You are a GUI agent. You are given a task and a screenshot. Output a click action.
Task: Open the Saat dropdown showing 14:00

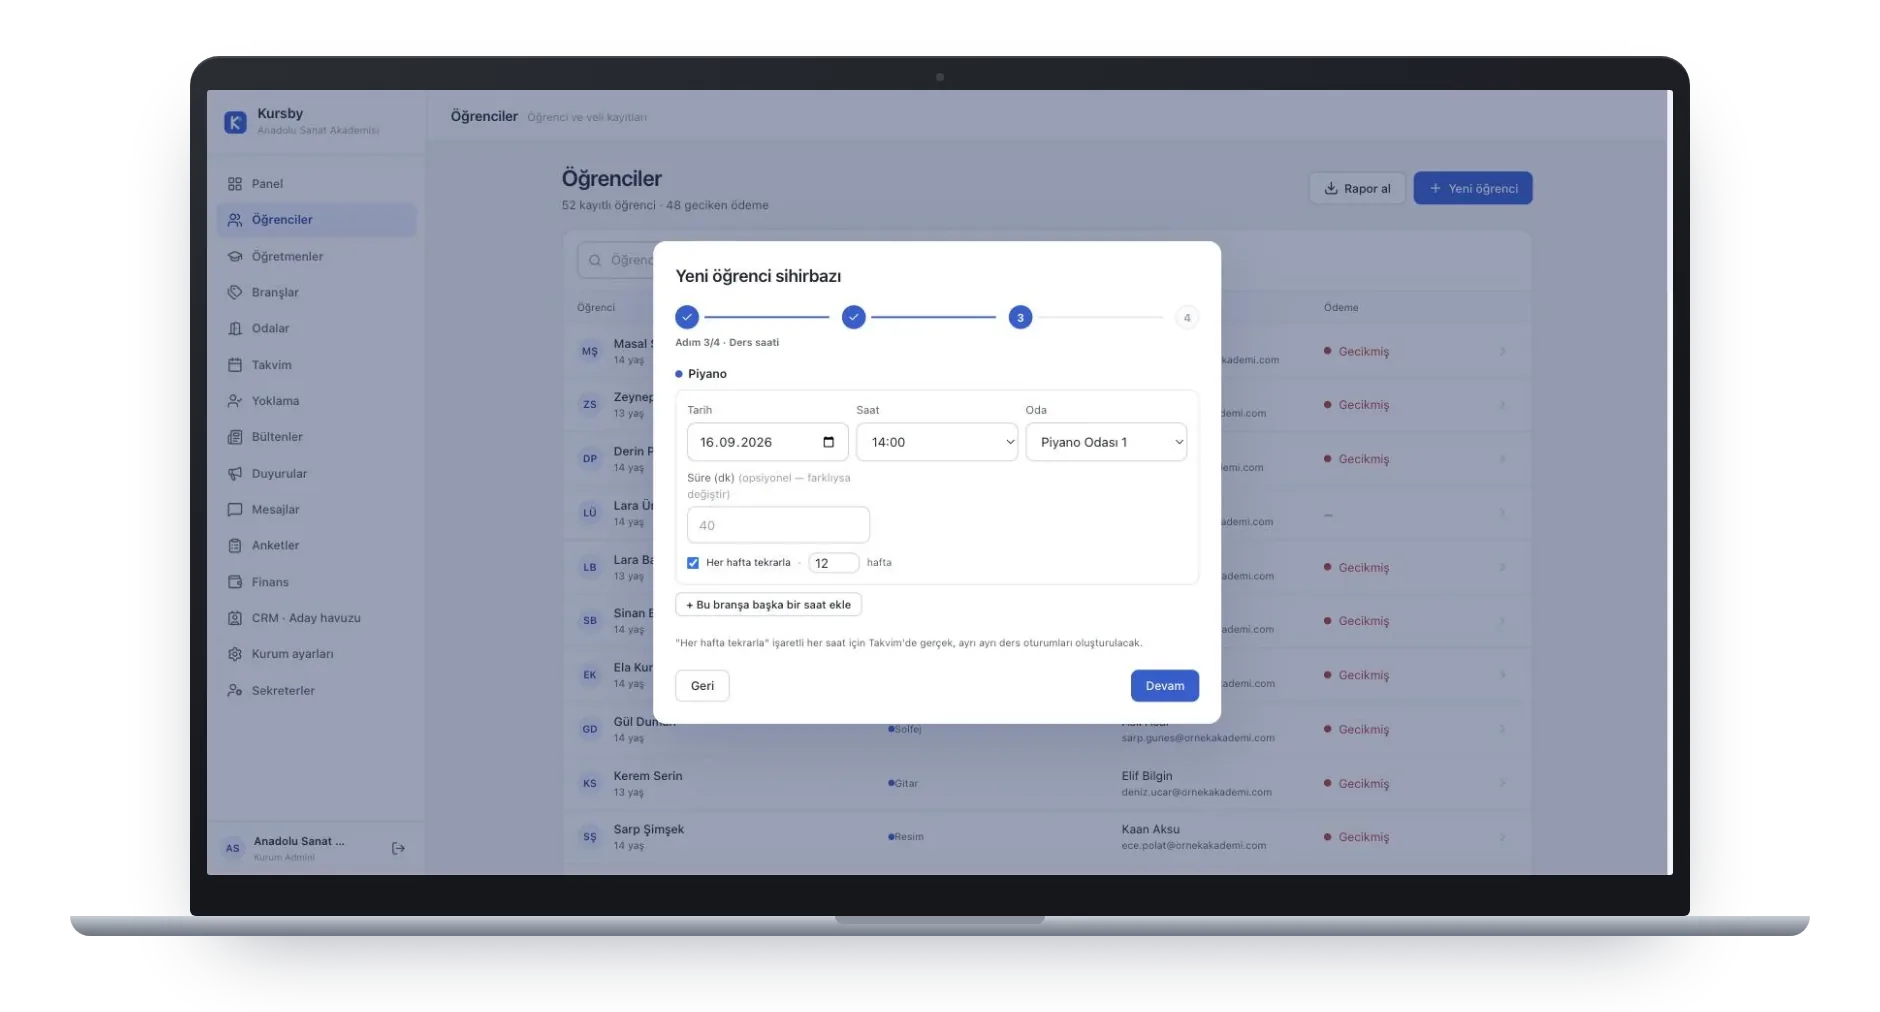pos(937,443)
